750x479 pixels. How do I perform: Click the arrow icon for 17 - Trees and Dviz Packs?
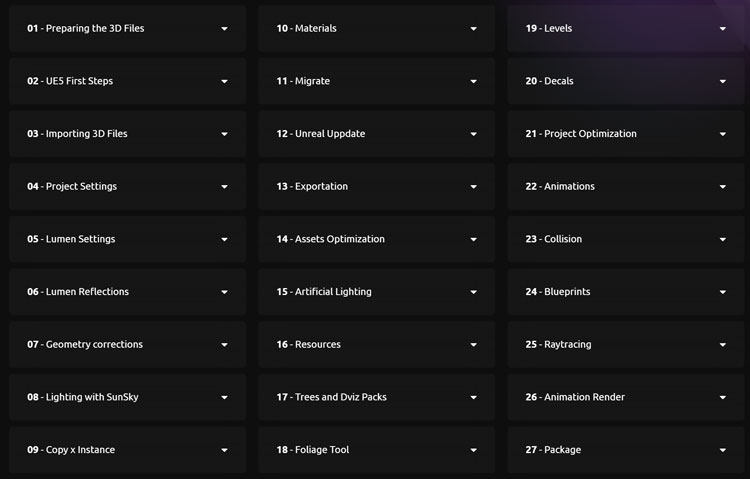(x=473, y=398)
